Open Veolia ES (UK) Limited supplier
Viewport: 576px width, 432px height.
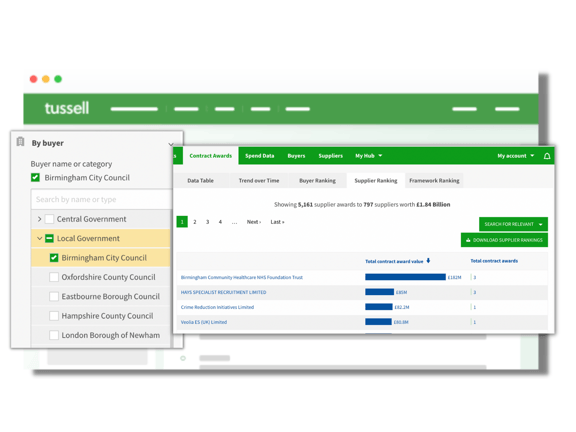(x=204, y=322)
